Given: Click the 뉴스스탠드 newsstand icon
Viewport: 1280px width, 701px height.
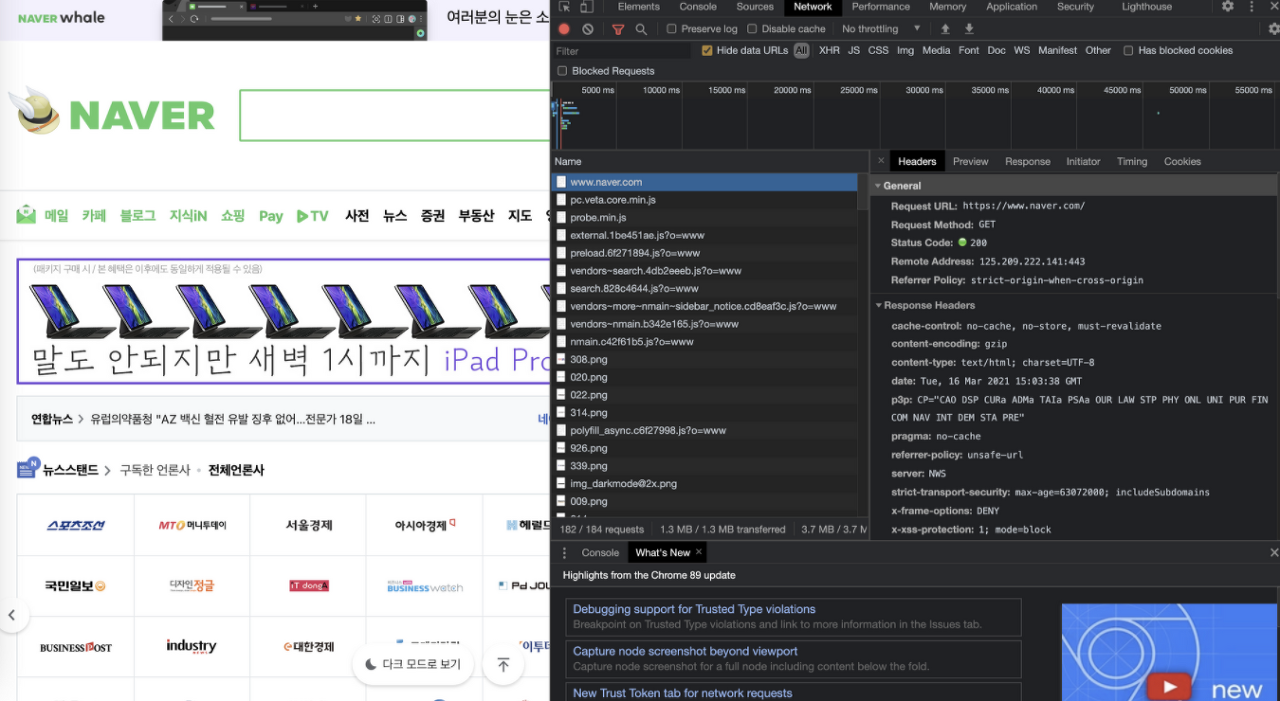Looking at the screenshot, I should [28, 468].
